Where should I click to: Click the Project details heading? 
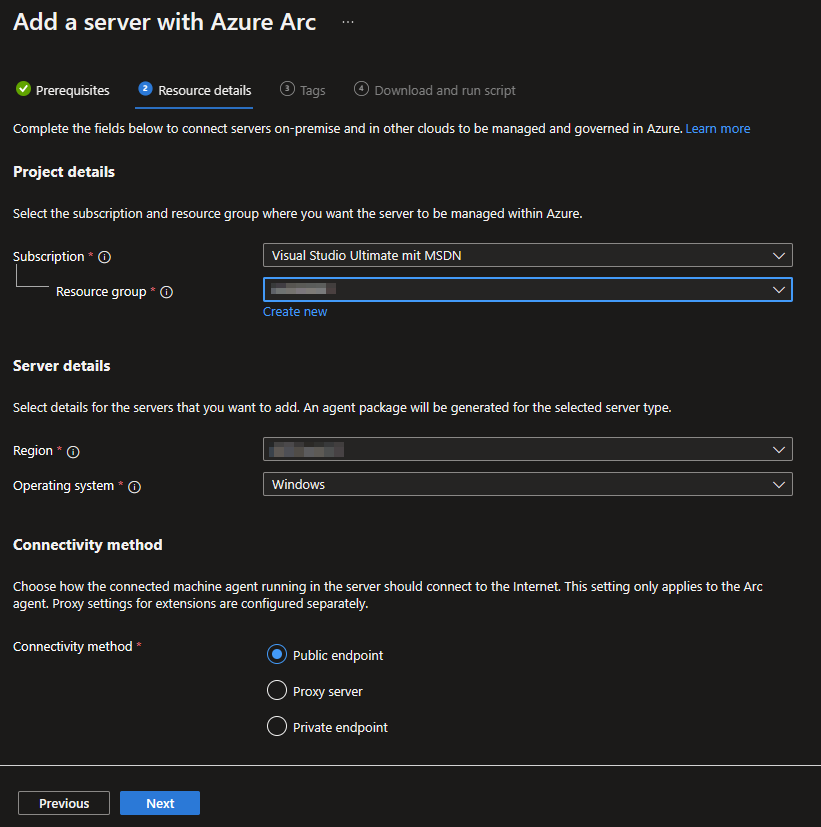[x=64, y=172]
